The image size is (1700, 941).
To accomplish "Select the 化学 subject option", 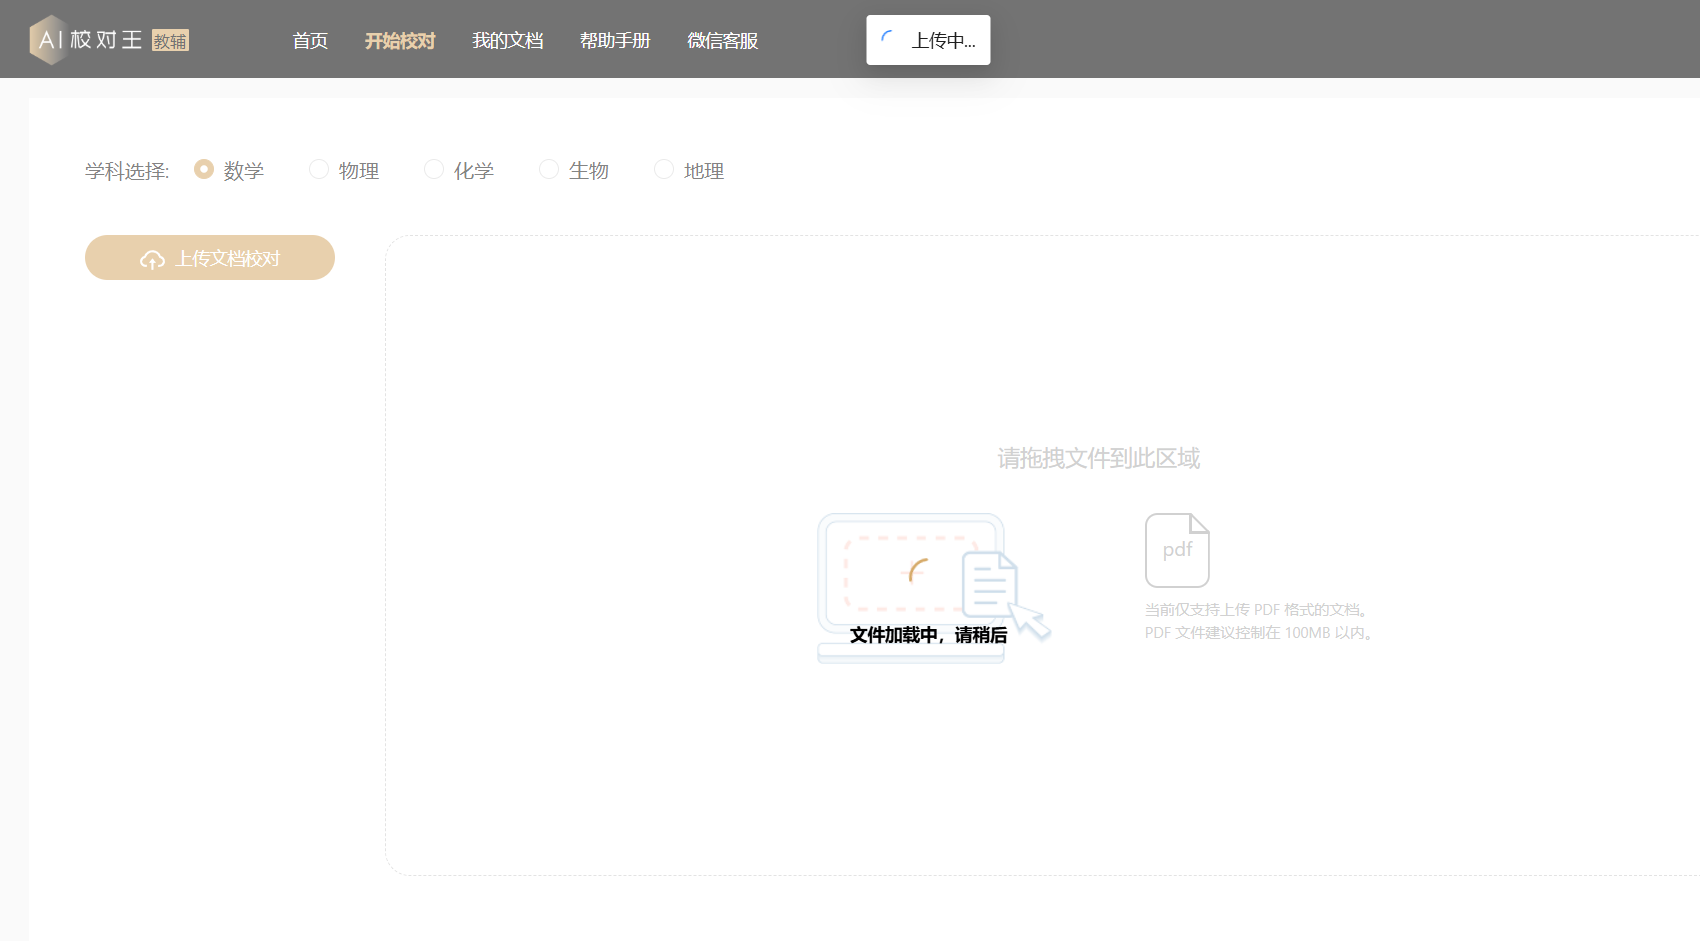I will (x=434, y=170).
